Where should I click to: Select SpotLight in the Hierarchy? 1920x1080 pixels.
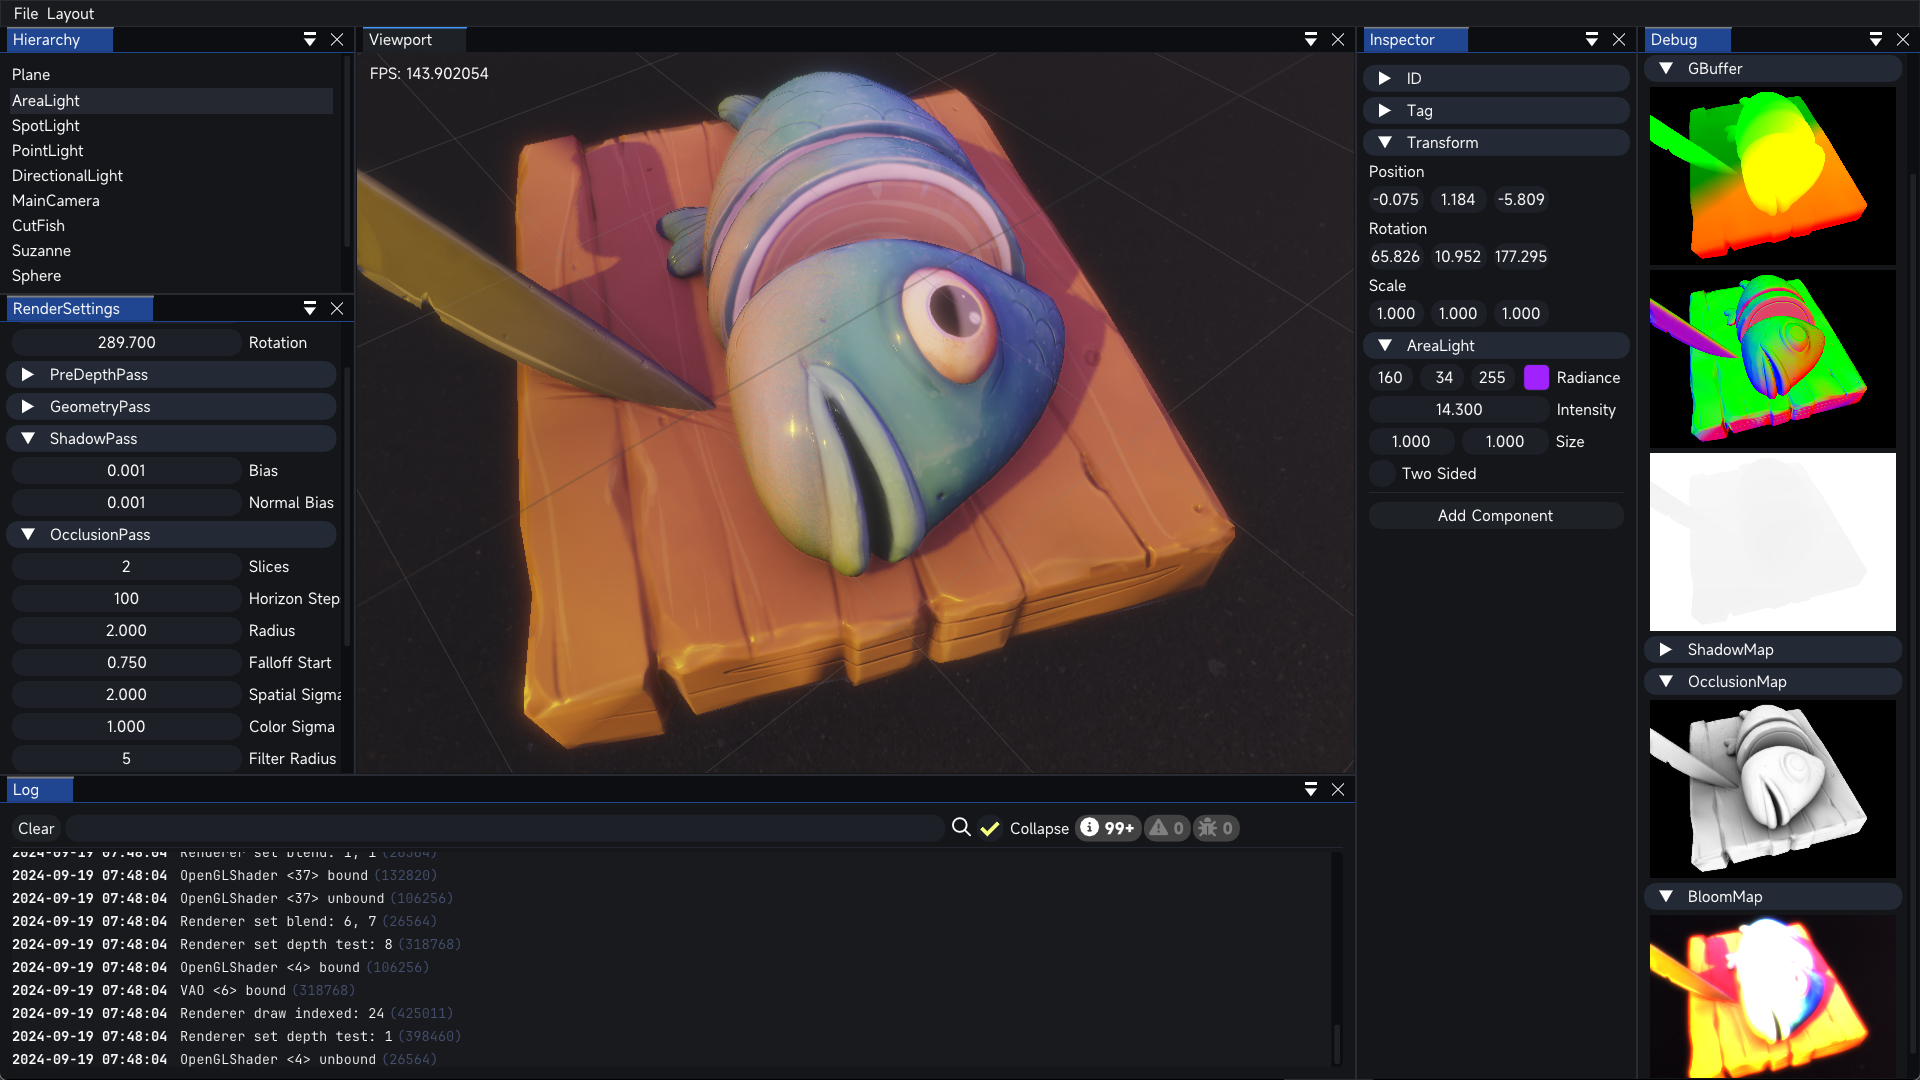click(x=170, y=126)
